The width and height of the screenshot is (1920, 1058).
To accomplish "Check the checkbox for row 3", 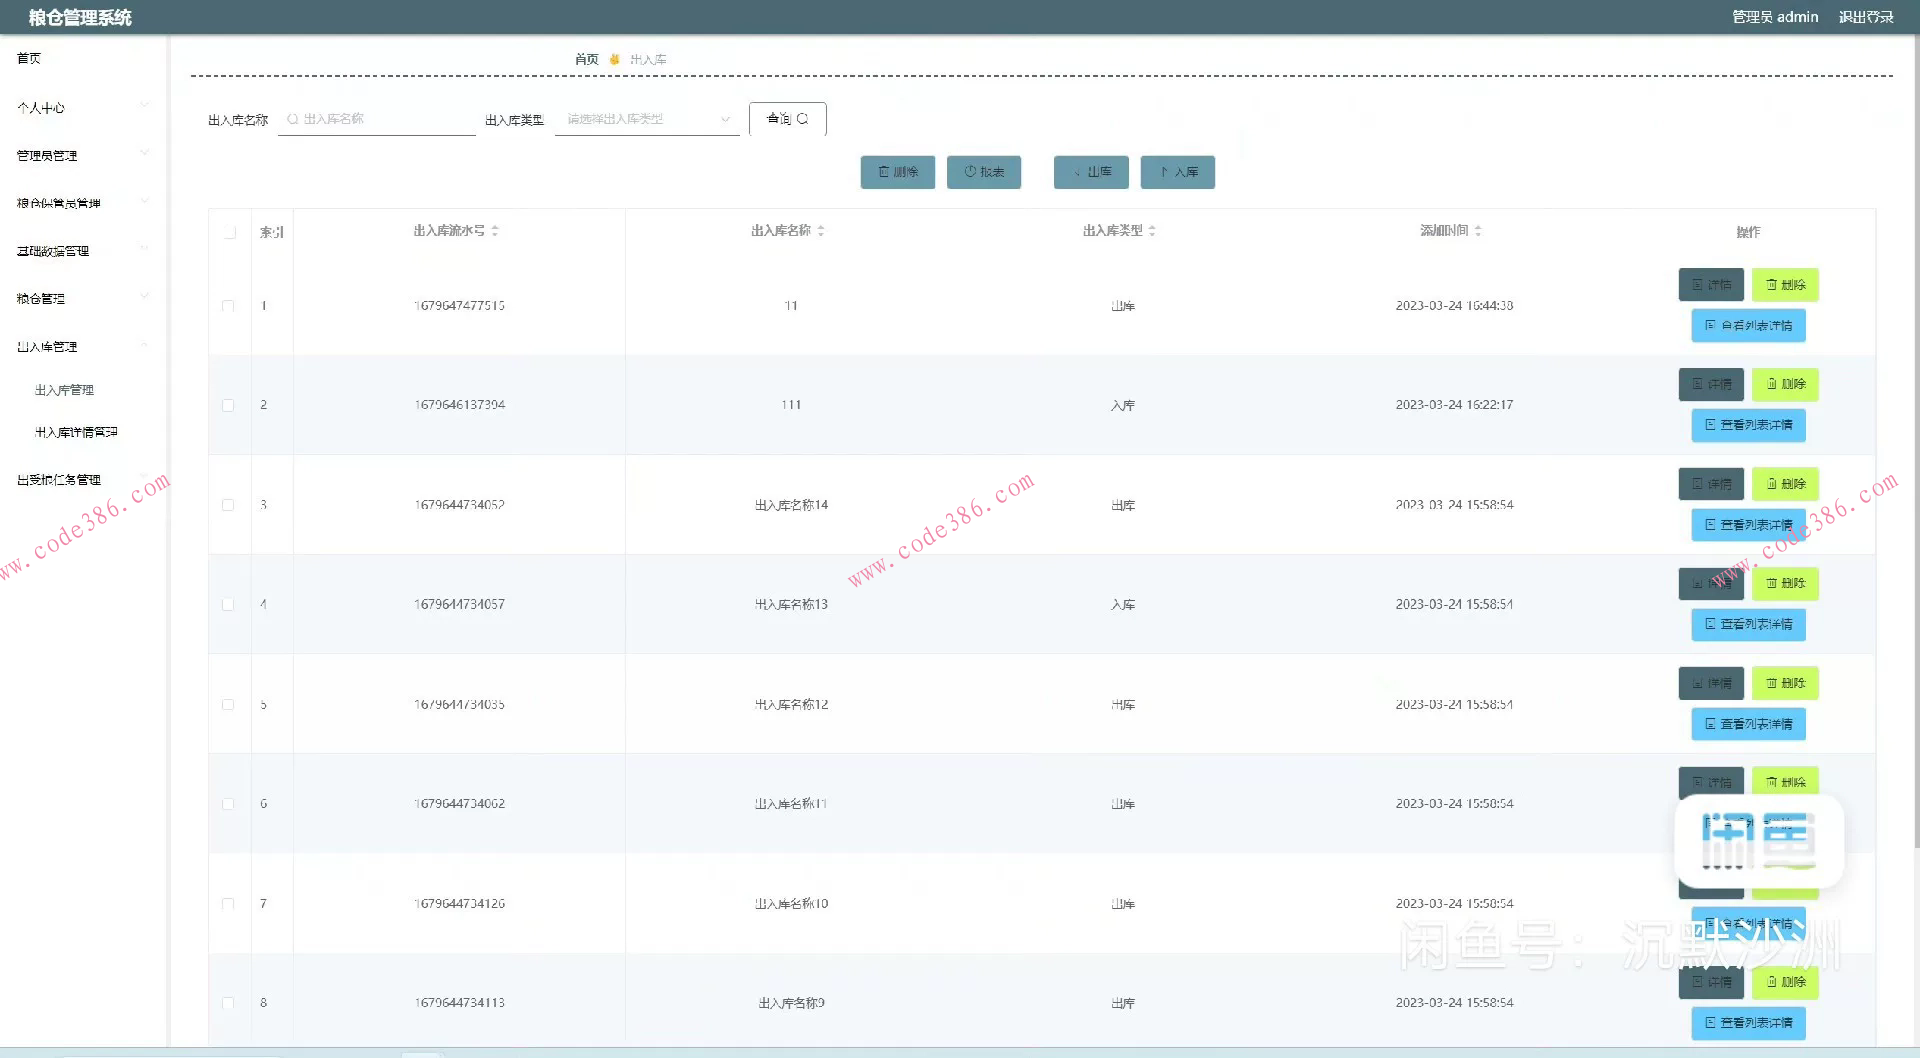I will coord(228,505).
